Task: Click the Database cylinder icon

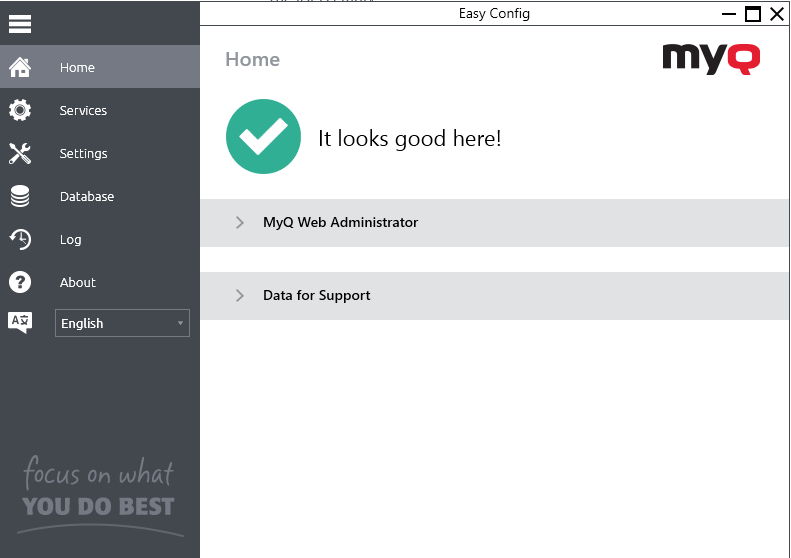Action: [x=20, y=197]
